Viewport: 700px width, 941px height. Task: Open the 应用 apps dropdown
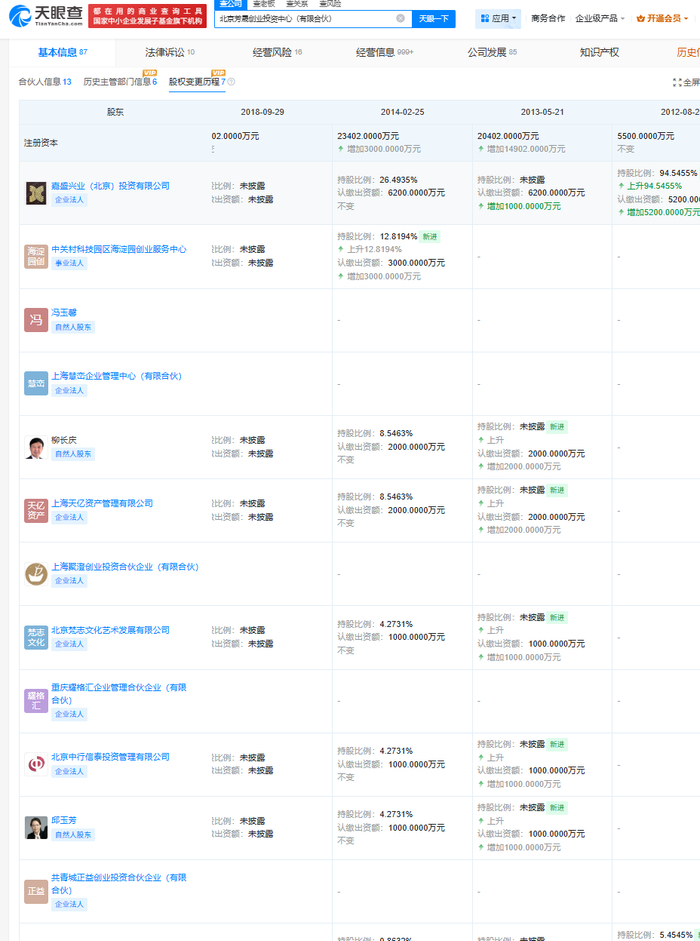[498, 19]
